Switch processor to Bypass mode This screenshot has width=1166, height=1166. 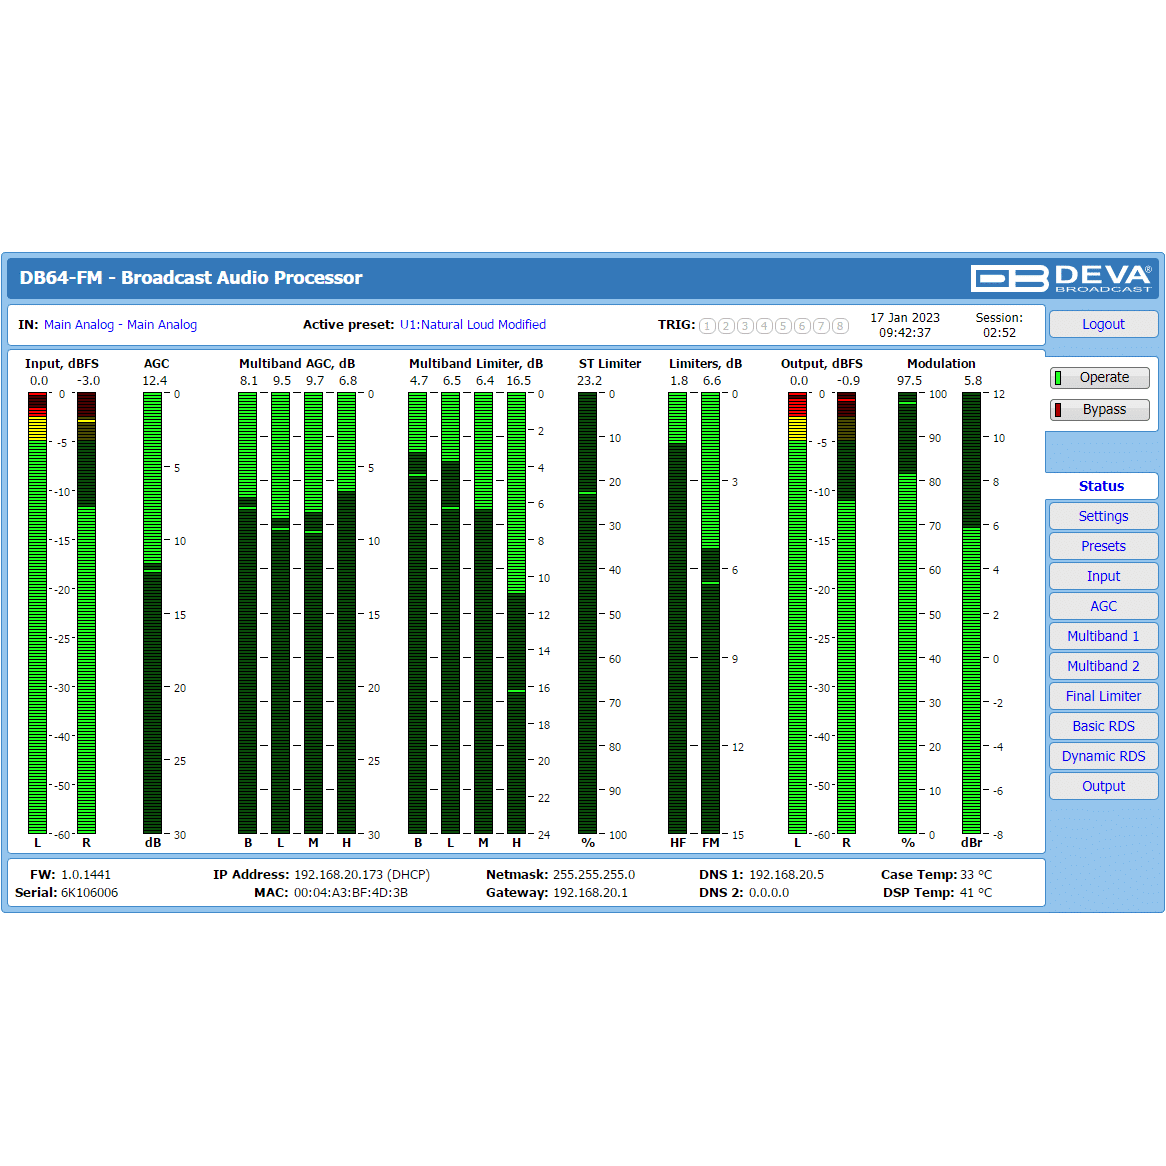(1099, 410)
